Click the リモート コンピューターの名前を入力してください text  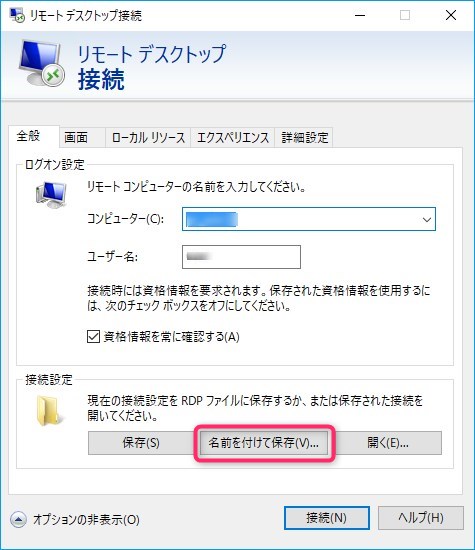(196, 187)
